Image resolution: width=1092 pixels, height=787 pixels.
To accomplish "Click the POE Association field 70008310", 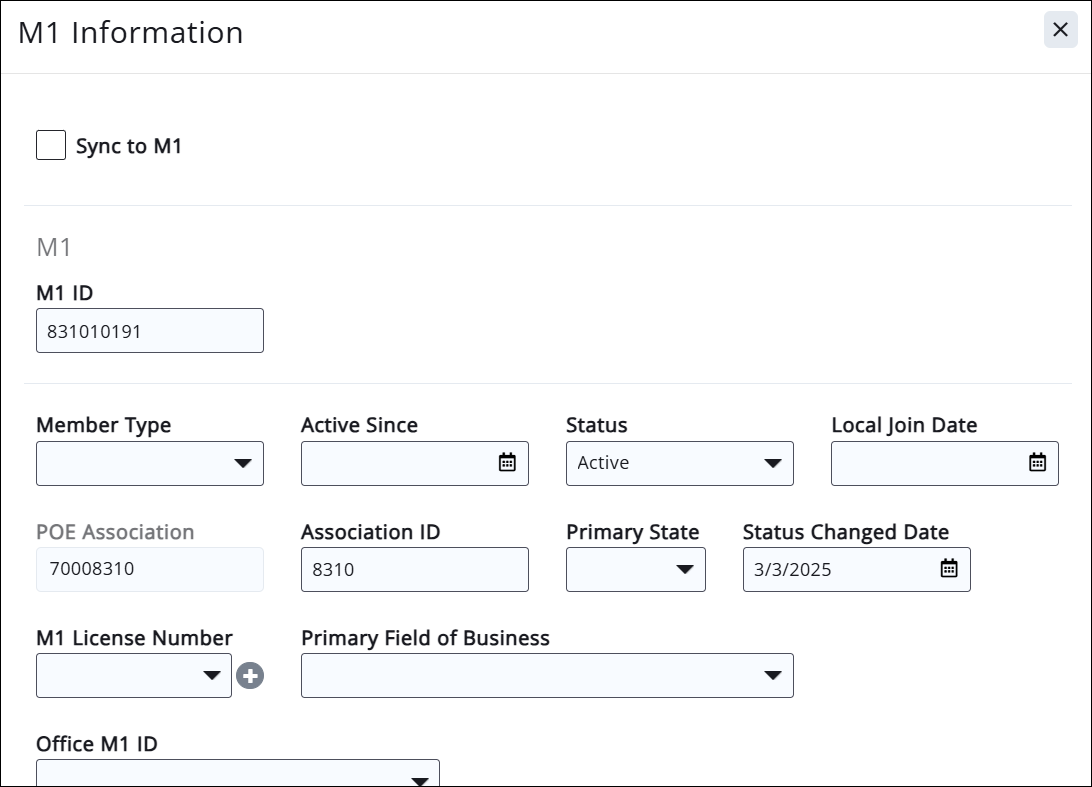I will tap(149, 569).
